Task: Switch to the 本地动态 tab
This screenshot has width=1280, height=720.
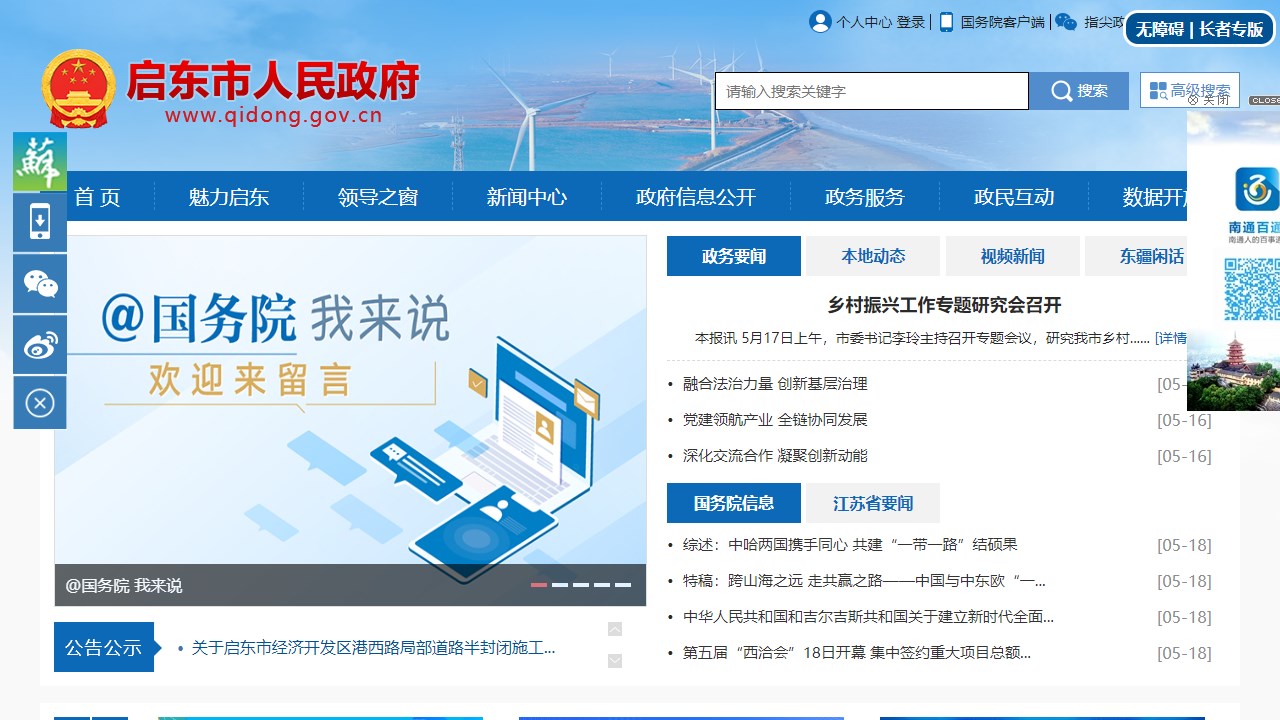Action: [x=873, y=256]
